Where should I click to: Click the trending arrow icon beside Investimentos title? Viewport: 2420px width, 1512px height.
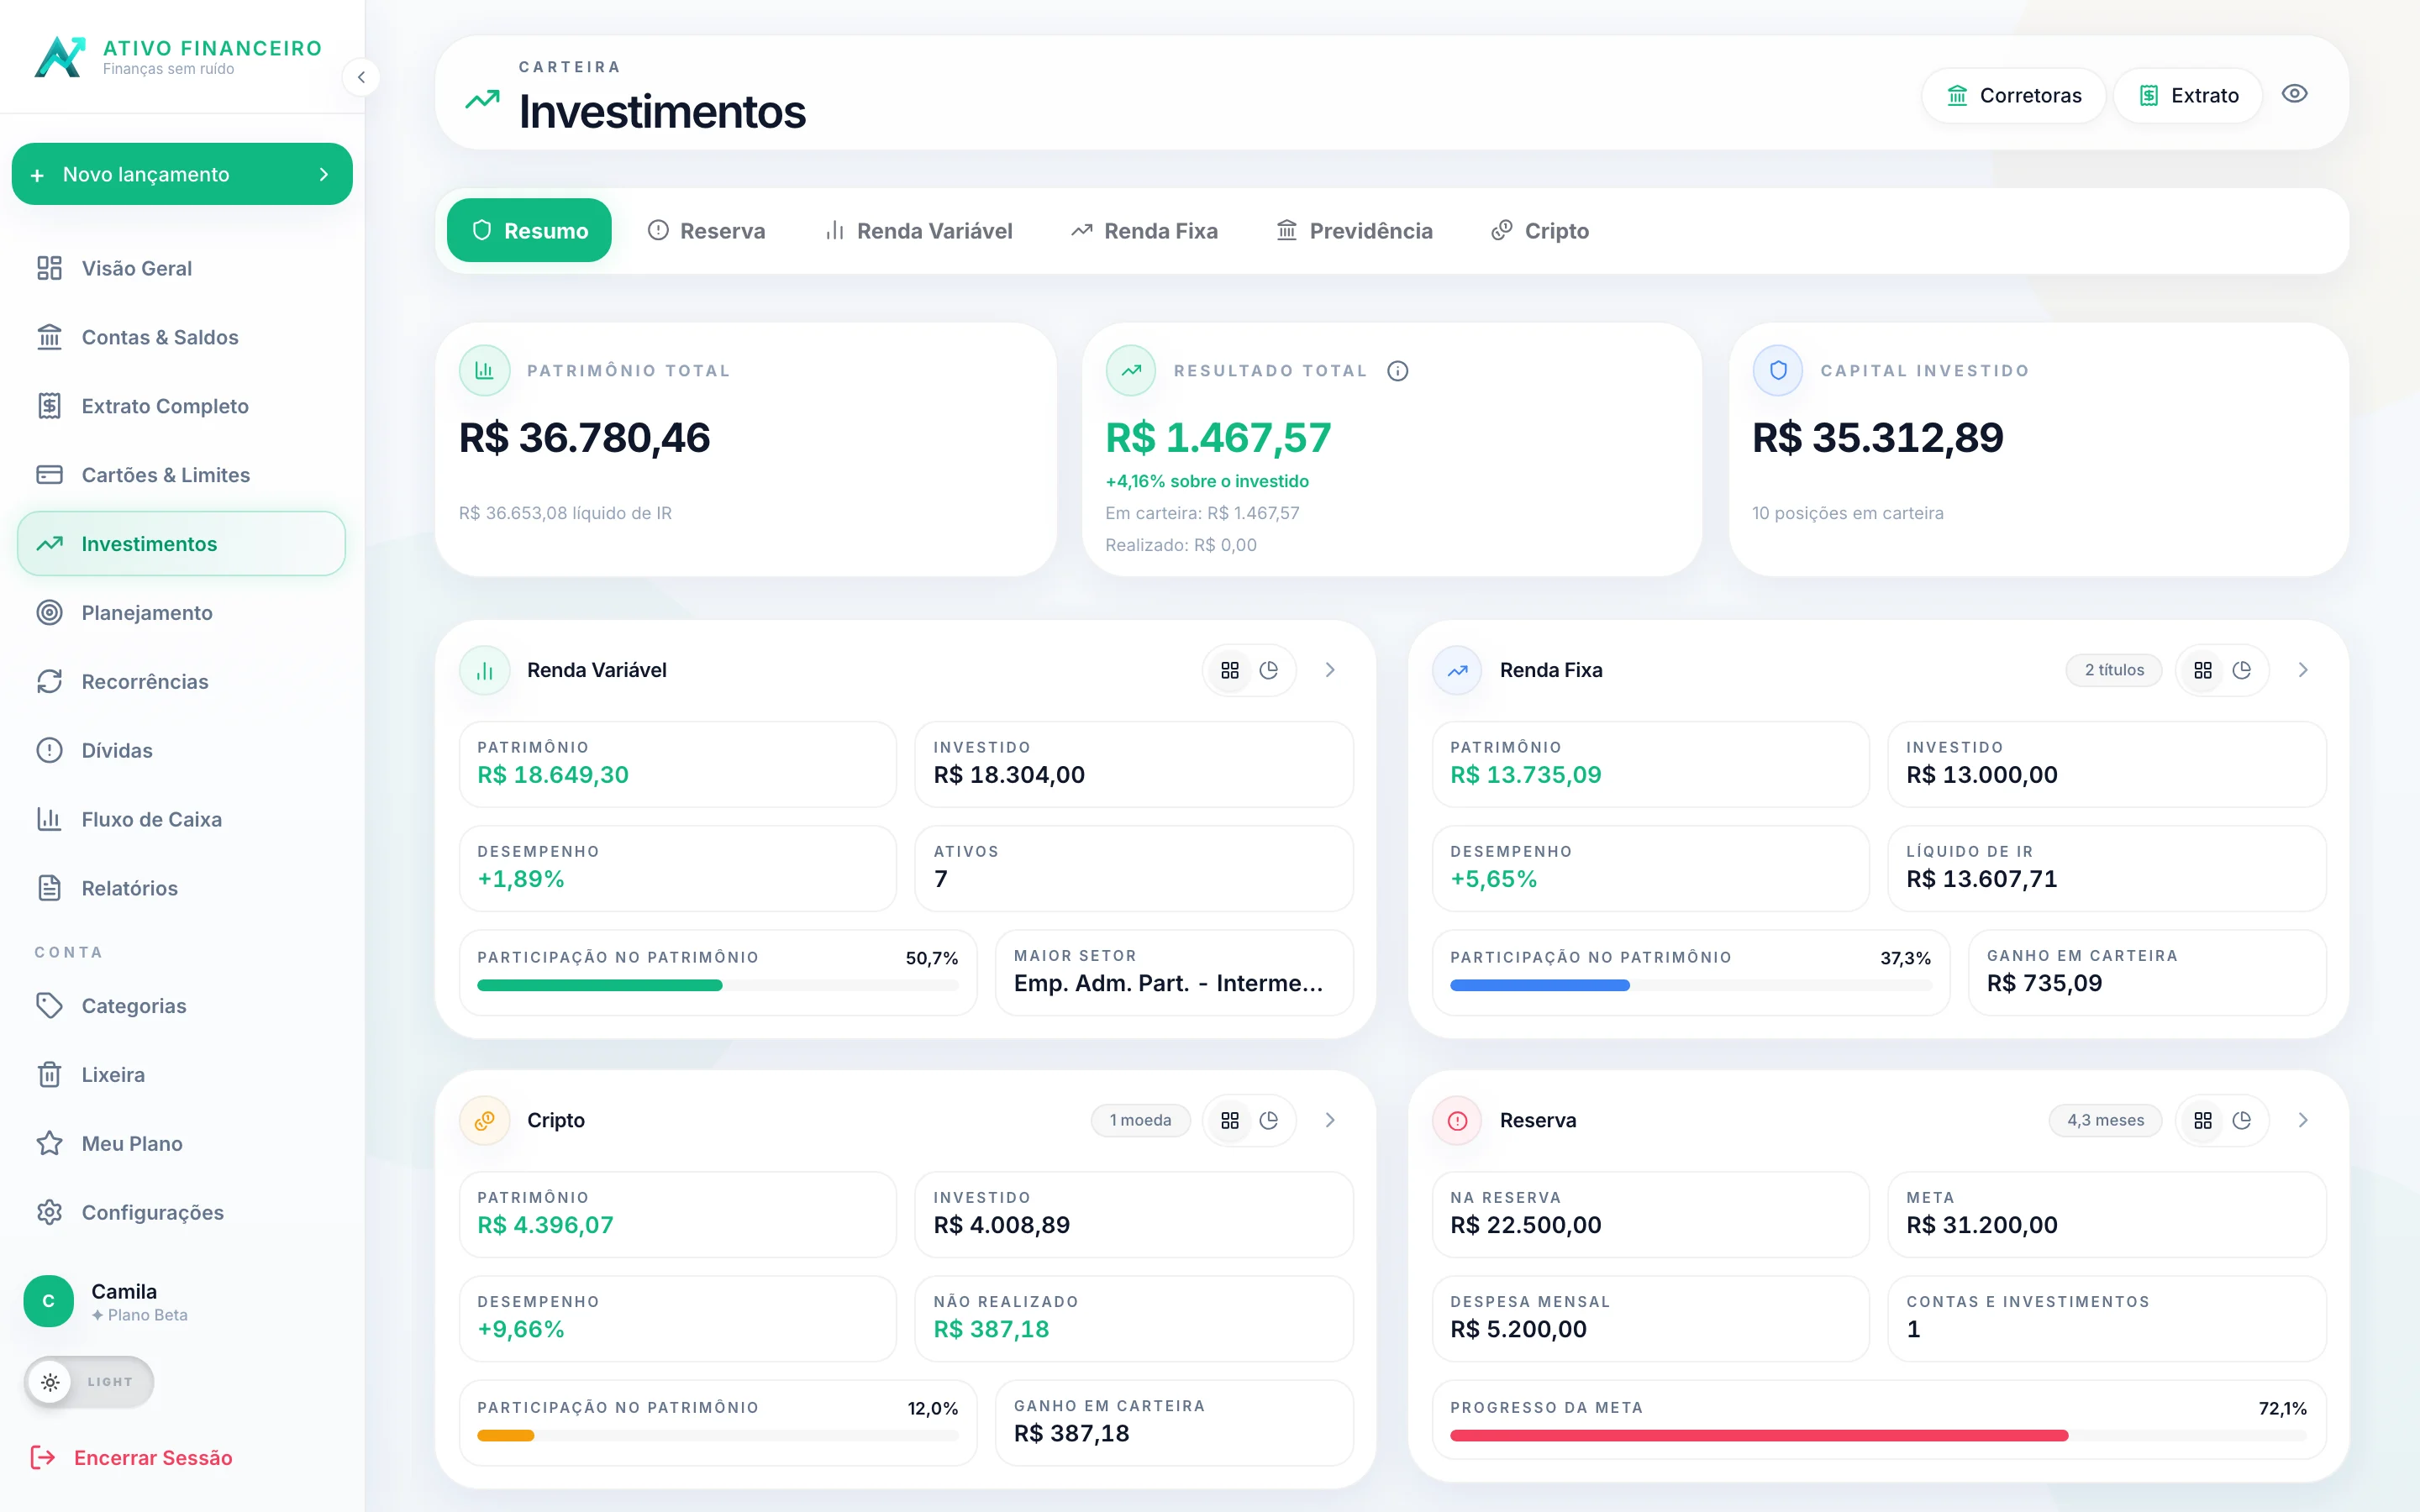[482, 100]
